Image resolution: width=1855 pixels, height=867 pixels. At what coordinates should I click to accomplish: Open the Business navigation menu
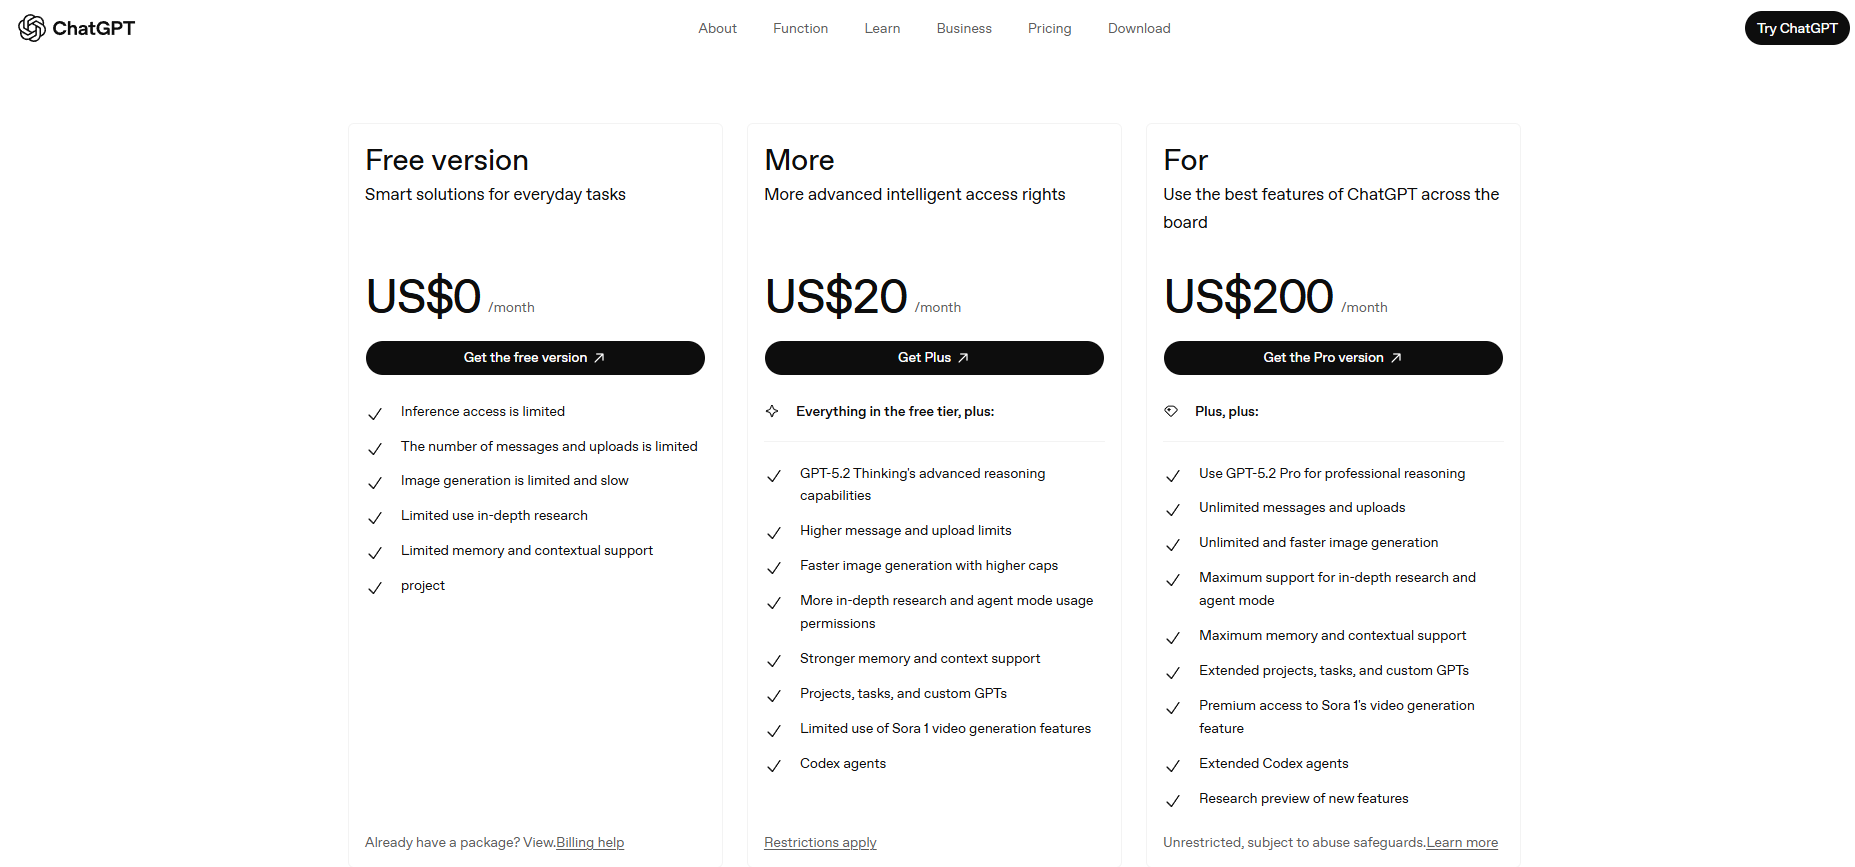(964, 28)
